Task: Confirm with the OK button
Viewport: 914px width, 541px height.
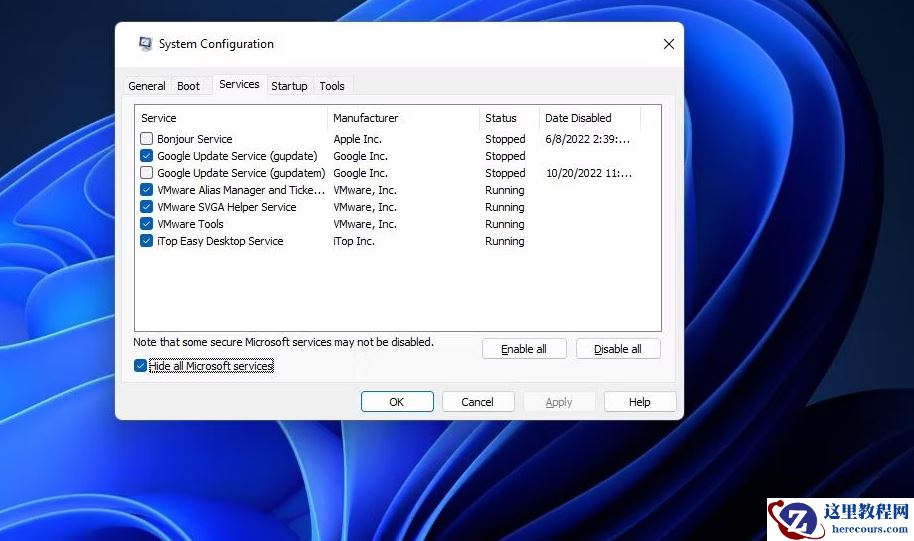Action: (397, 402)
